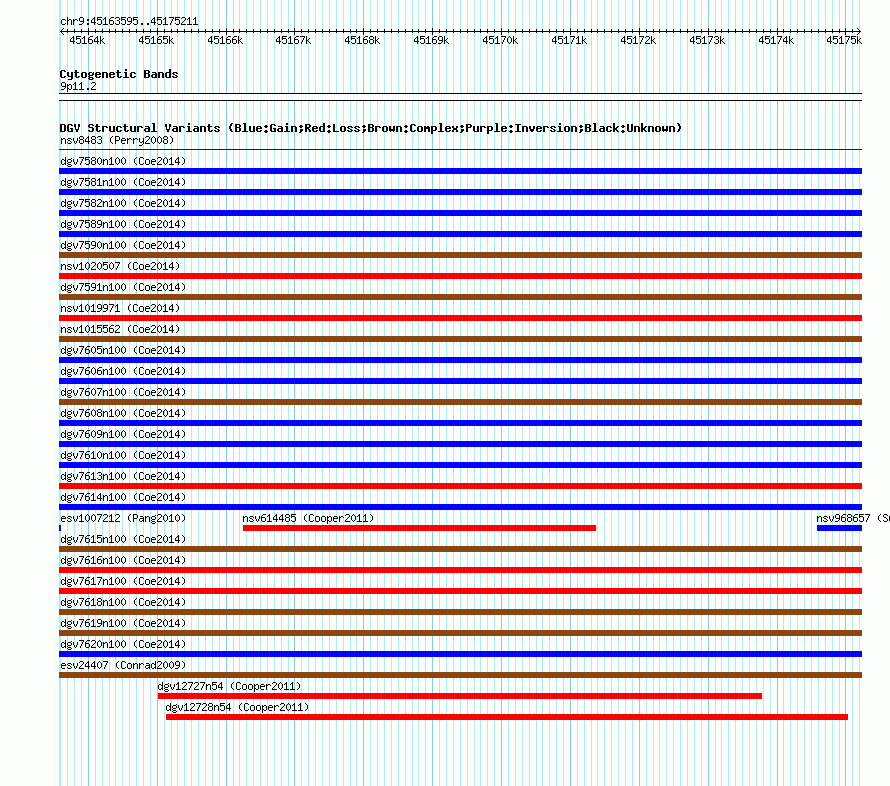Click the esv1007212 (Pang2010) label
Image resolution: width=890 pixels, height=786 pixels.
point(123,518)
